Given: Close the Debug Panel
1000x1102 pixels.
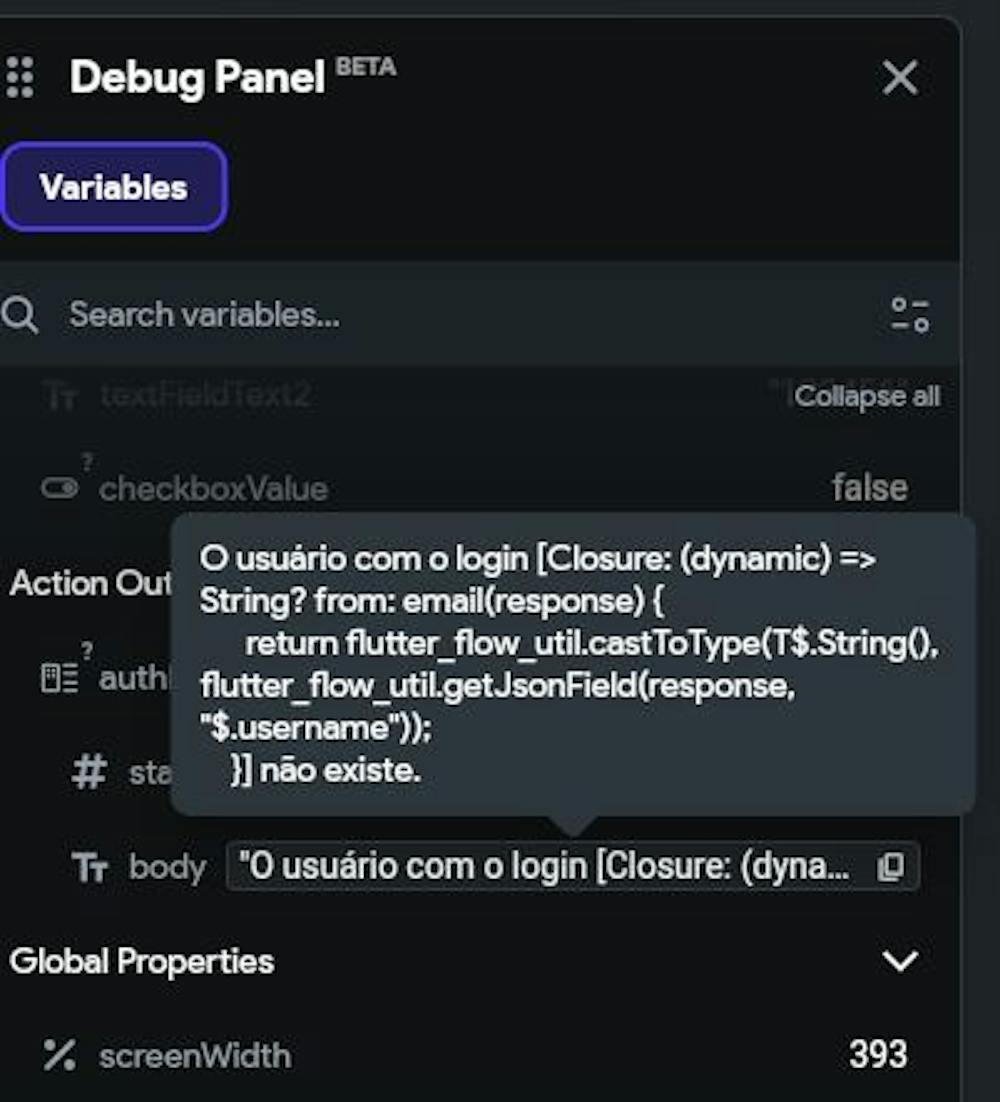Looking at the screenshot, I should 900,77.
